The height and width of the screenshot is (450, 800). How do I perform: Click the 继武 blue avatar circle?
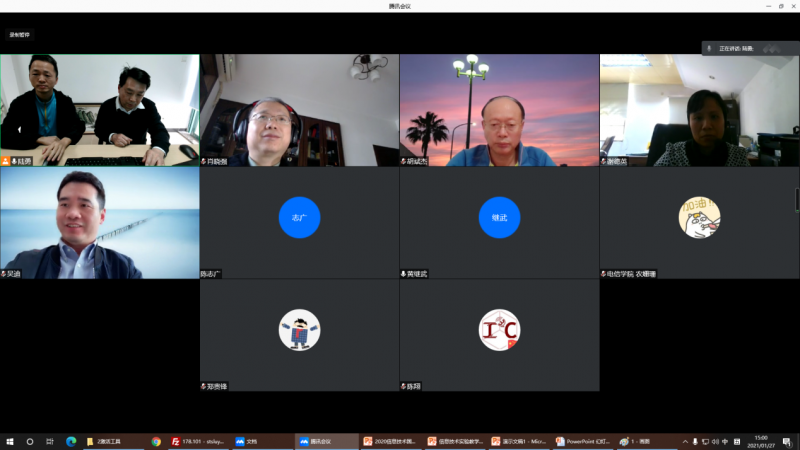499,217
